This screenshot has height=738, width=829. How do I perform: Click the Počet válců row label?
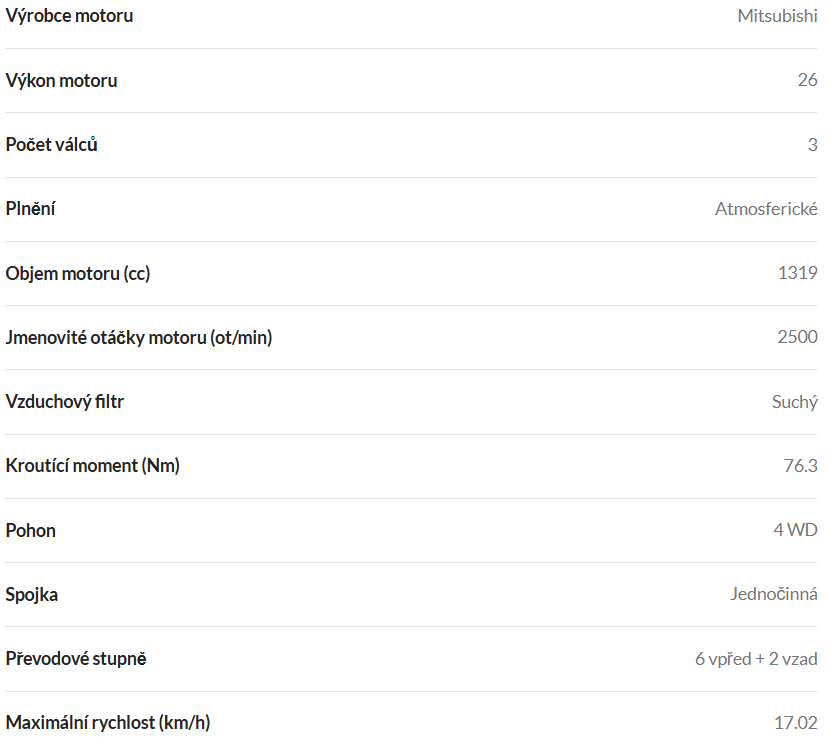tap(51, 145)
